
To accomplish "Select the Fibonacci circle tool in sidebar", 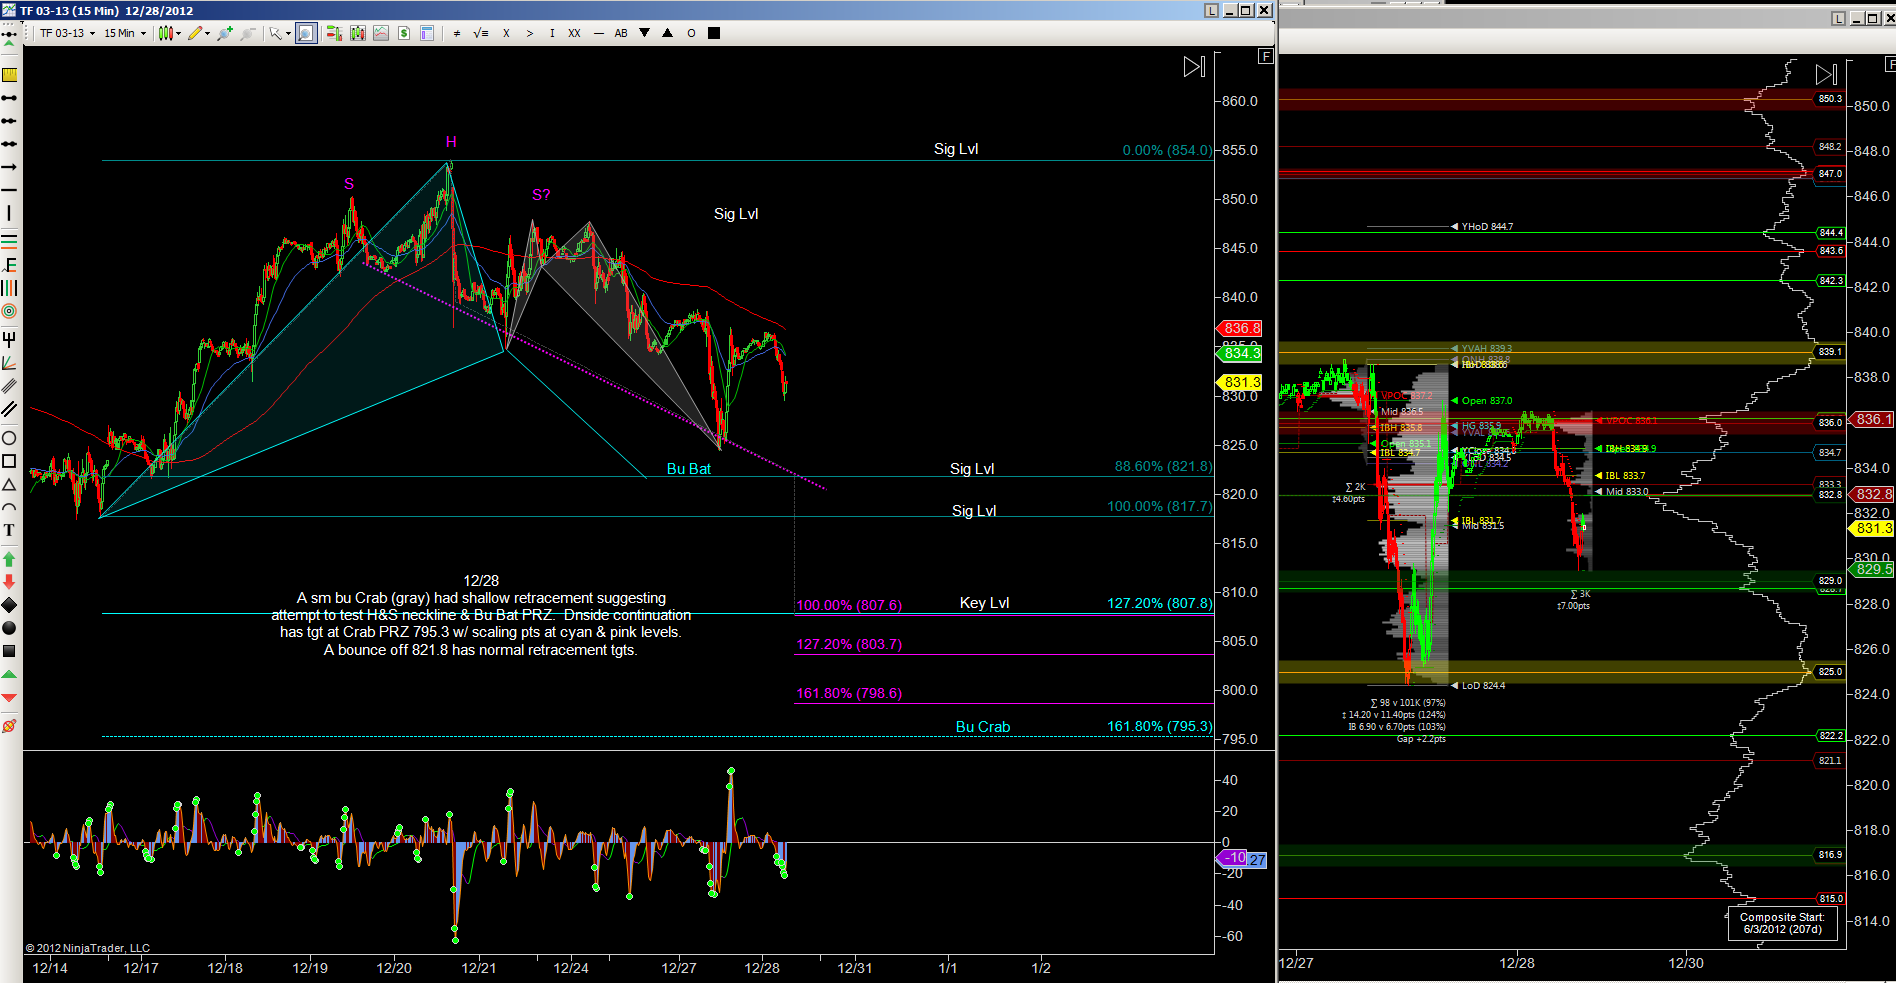I will (9, 311).
